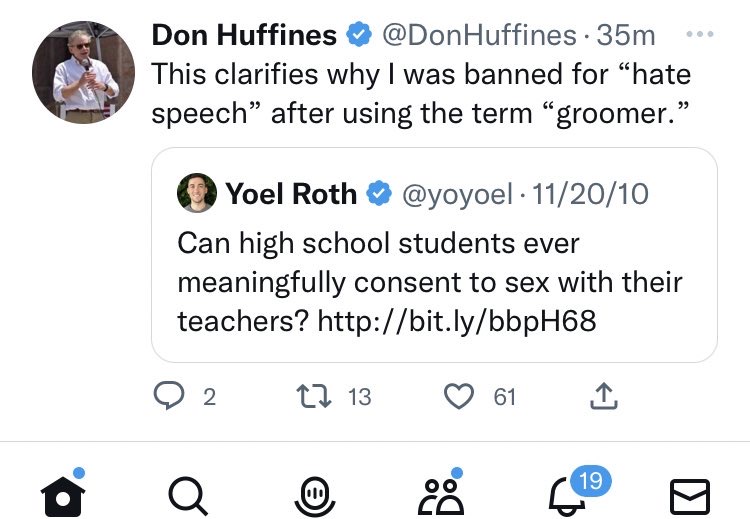The image size is (750, 519).
Task: Like the tweet with heart icon
Action: click(459, 397)
